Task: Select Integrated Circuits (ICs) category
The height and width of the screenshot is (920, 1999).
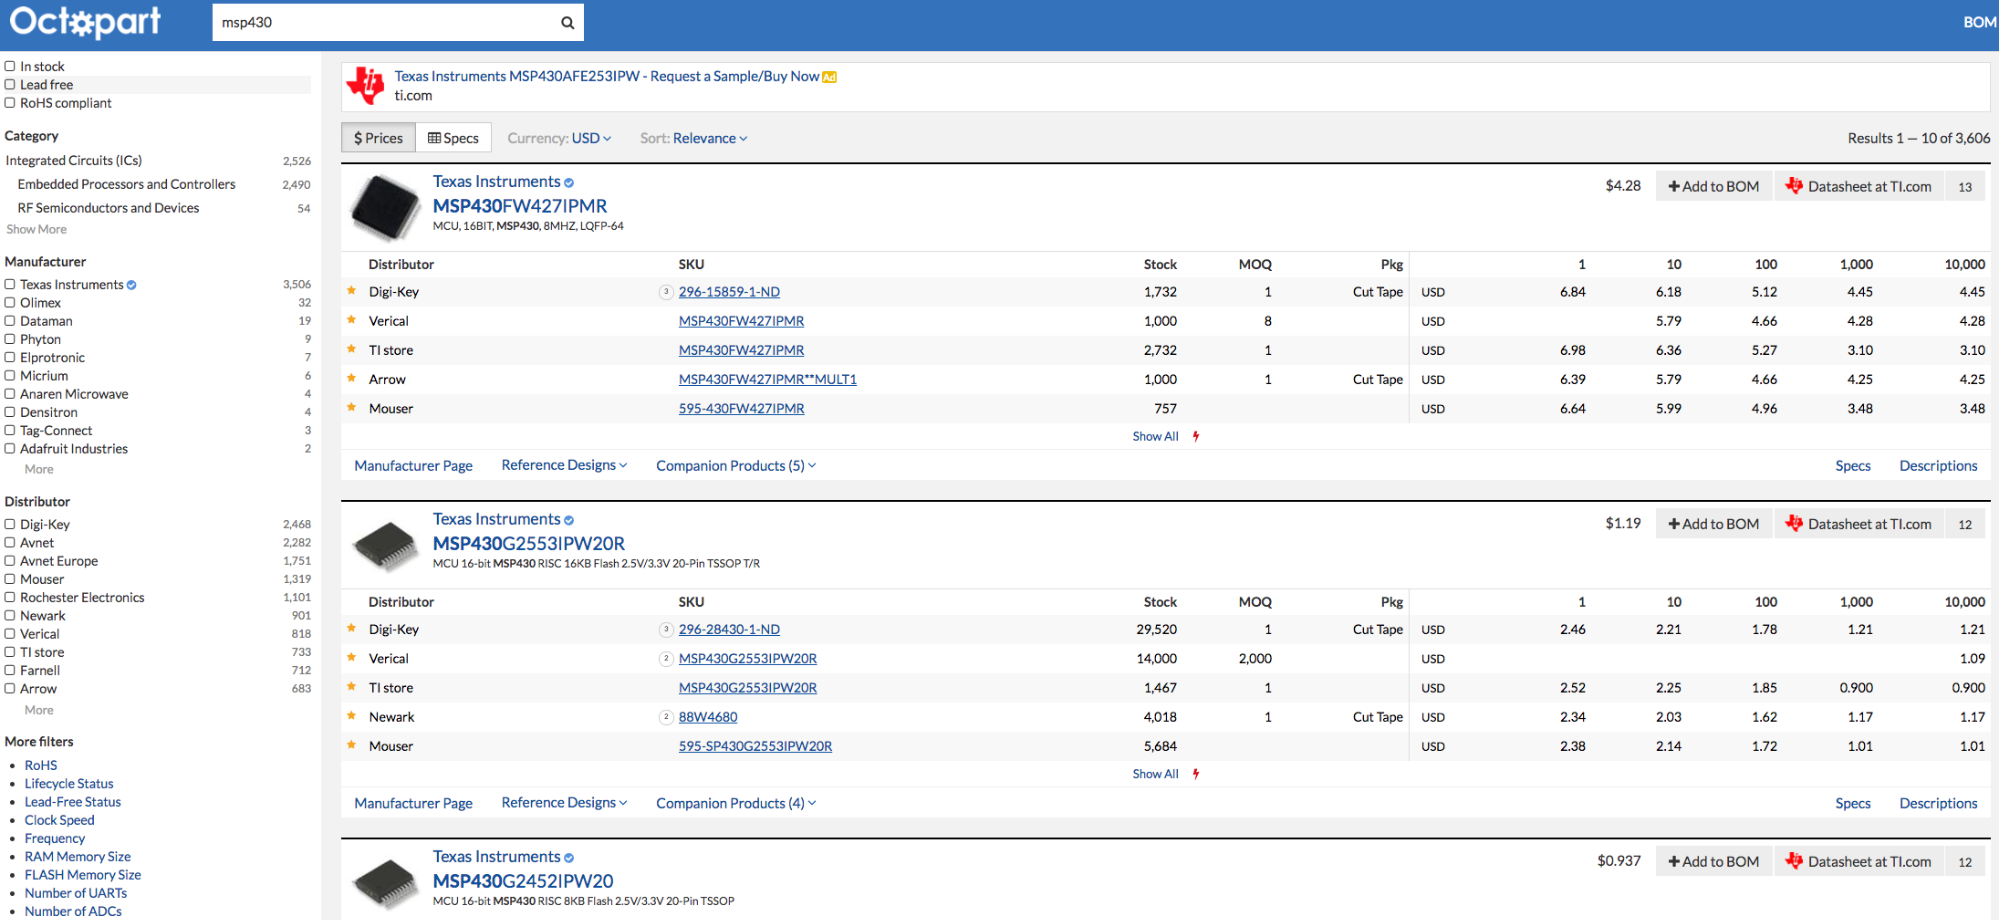Action: point(74,160)
